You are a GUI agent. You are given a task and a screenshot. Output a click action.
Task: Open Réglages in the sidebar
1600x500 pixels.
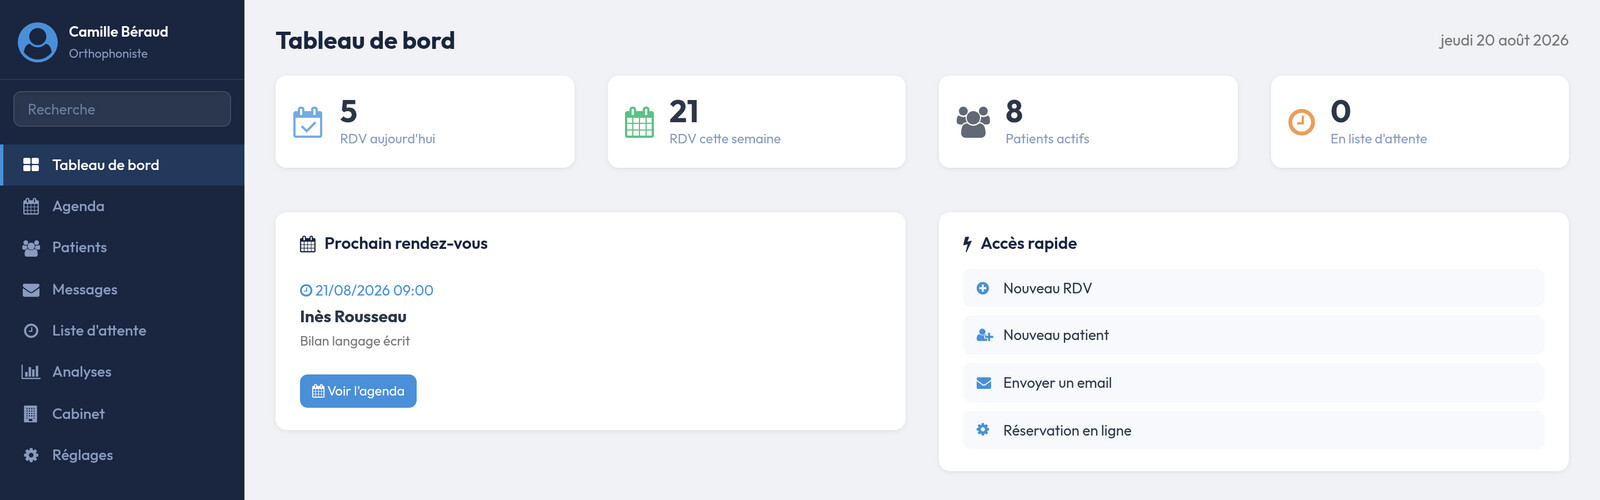[x=122, y=455]
